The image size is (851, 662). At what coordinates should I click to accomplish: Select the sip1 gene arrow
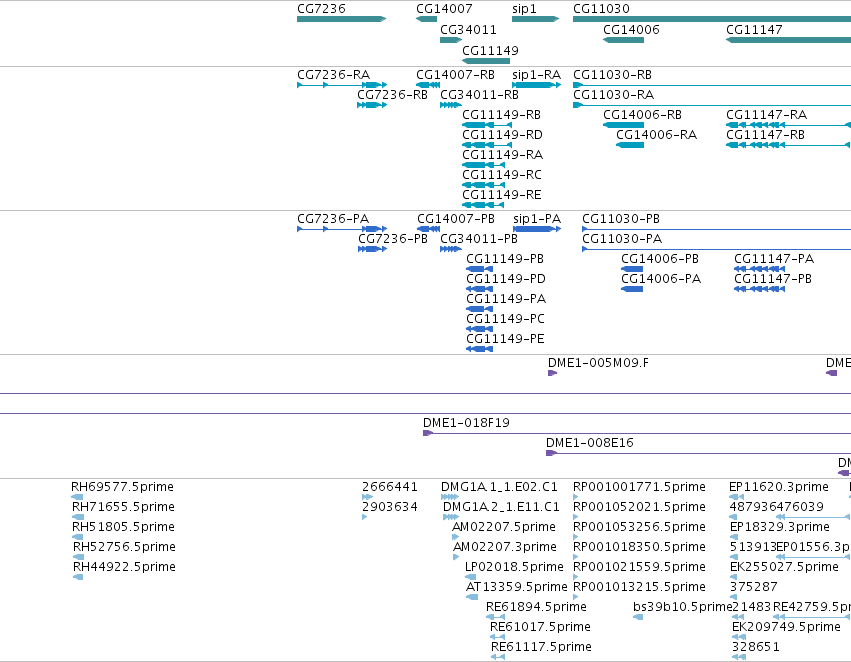(535, 19)
